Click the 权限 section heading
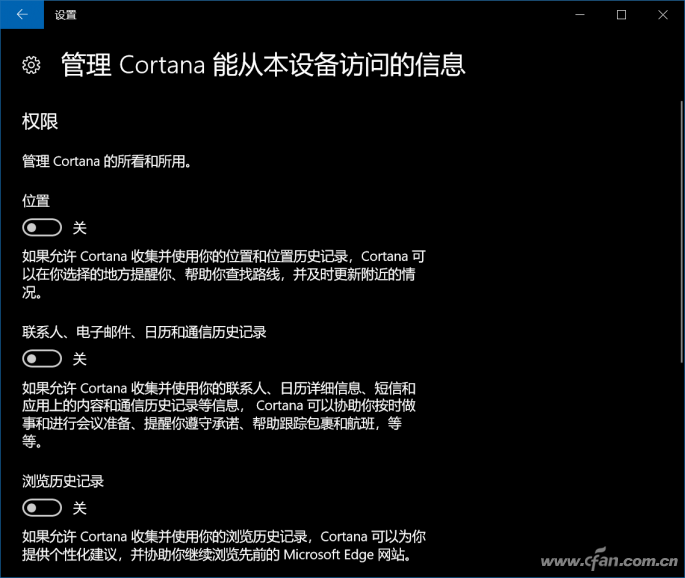685x578 pixels. [x=40, y=121]
